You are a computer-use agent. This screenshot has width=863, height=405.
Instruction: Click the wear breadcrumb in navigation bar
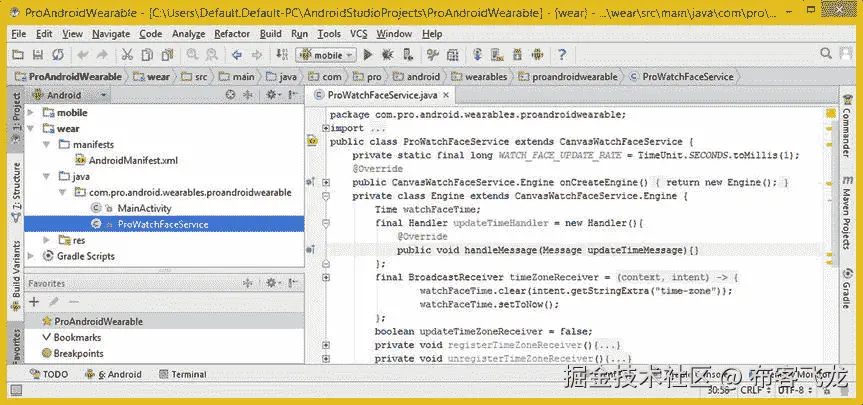click(x=151, y=77)
